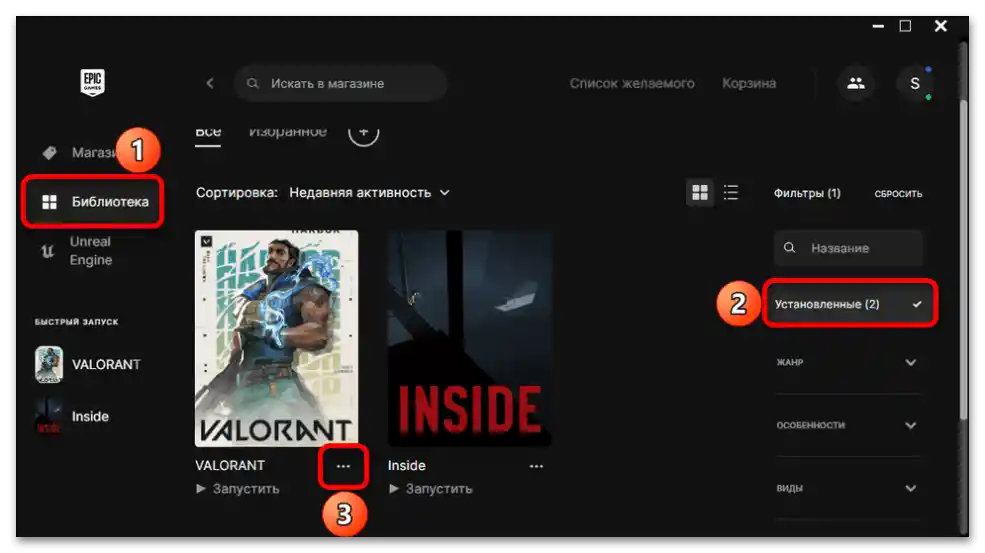This screenshot has height=553, width=985.
Task: Close the Epic Games Launcher window
Action: [940, 26]
